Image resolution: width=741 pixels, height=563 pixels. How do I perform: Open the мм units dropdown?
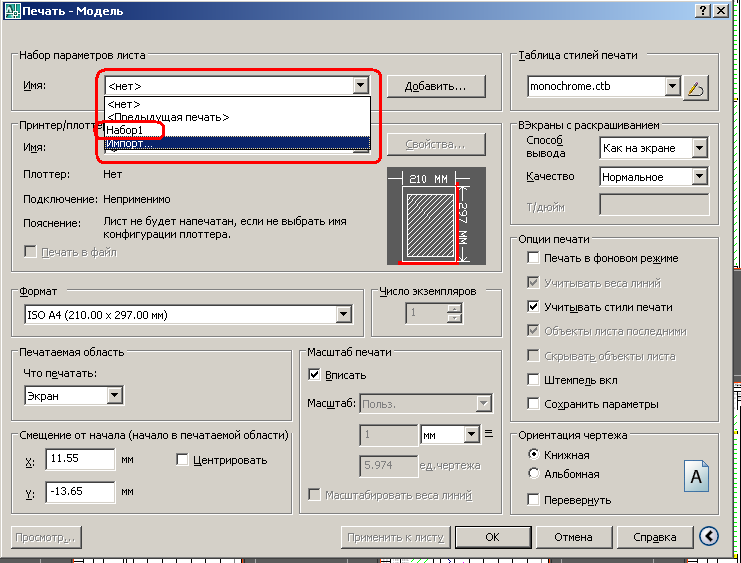point(471,434)
